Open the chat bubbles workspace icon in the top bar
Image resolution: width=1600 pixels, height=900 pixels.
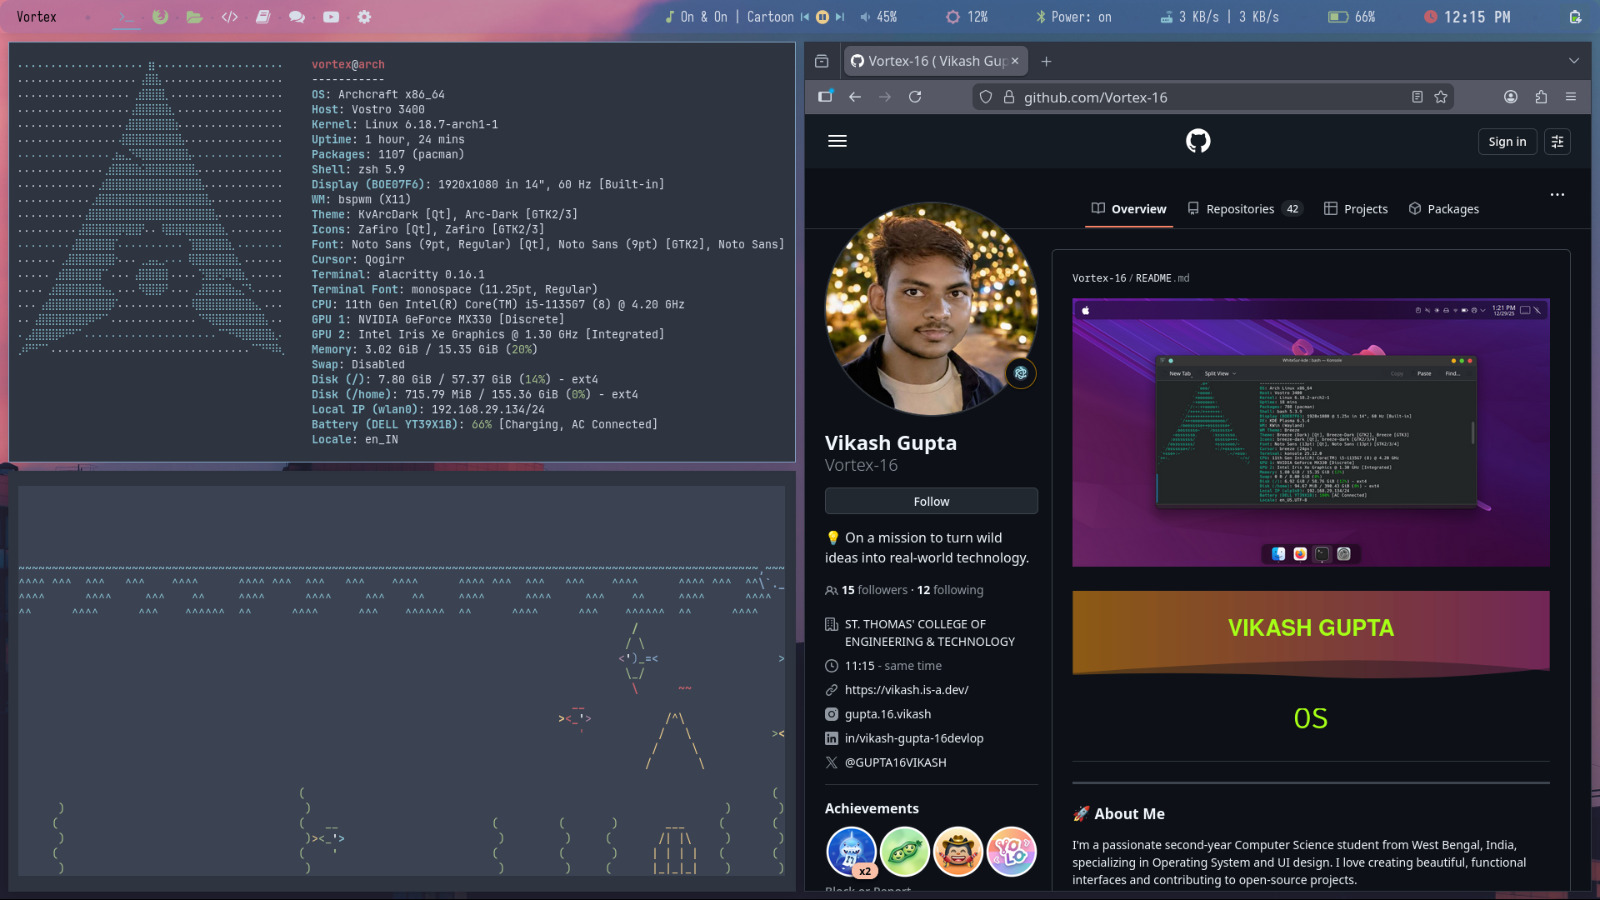[297, 17]
